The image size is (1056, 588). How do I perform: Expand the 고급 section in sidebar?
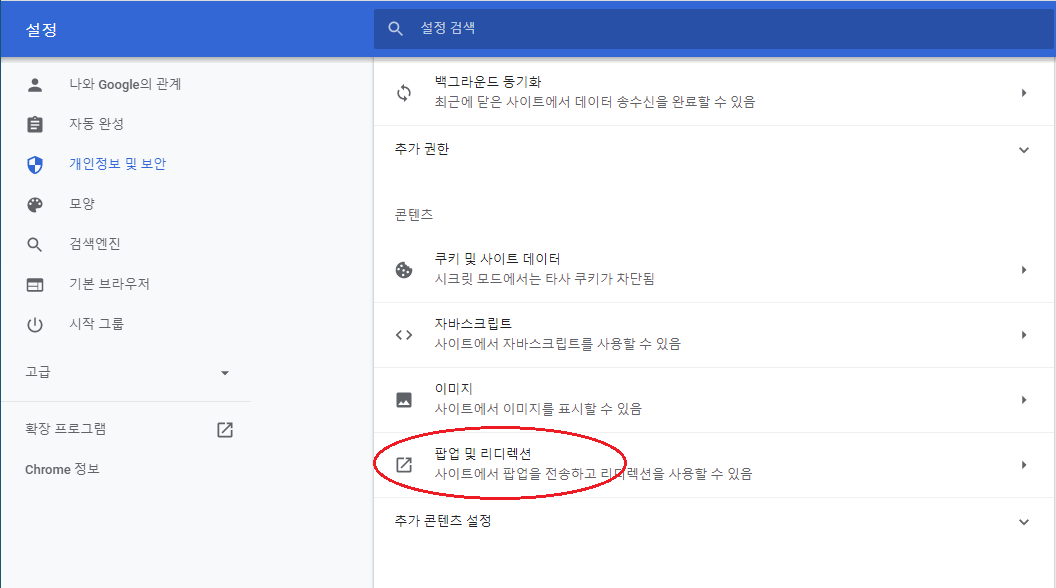224,373
